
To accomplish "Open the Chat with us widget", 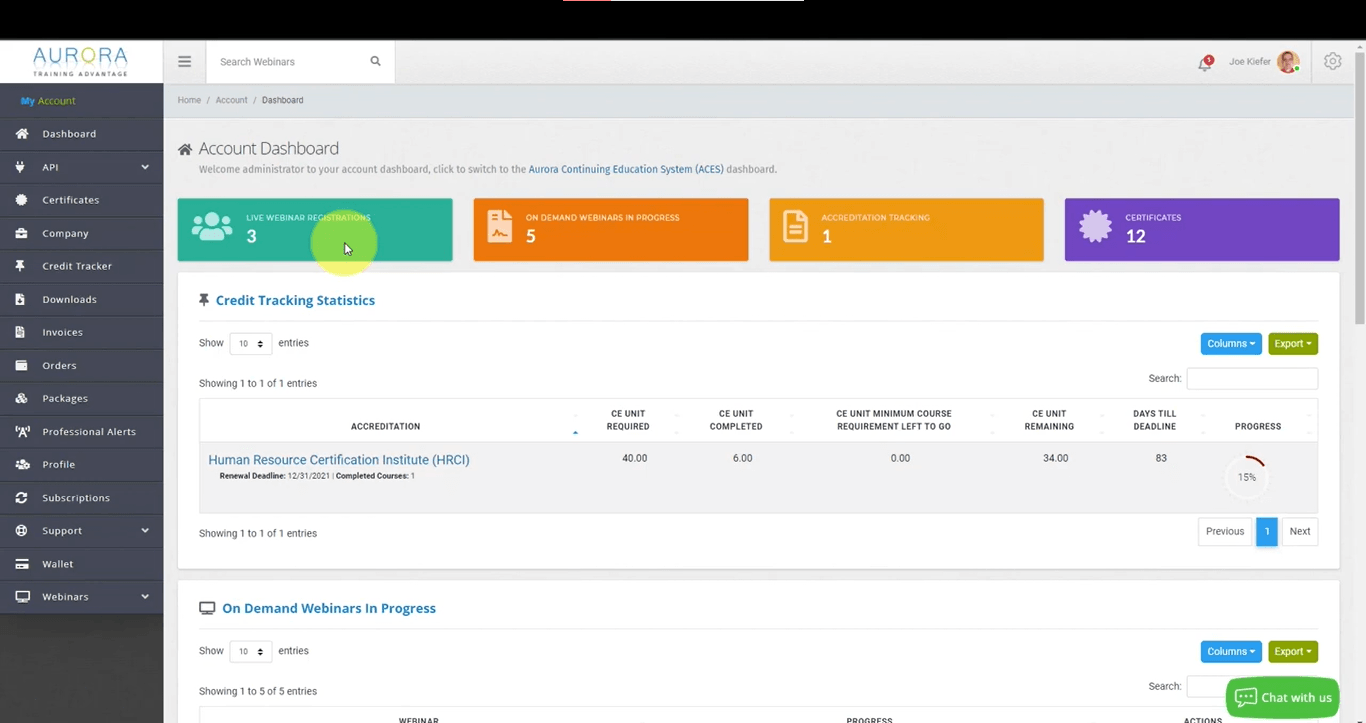I will tap(1283, 698).
